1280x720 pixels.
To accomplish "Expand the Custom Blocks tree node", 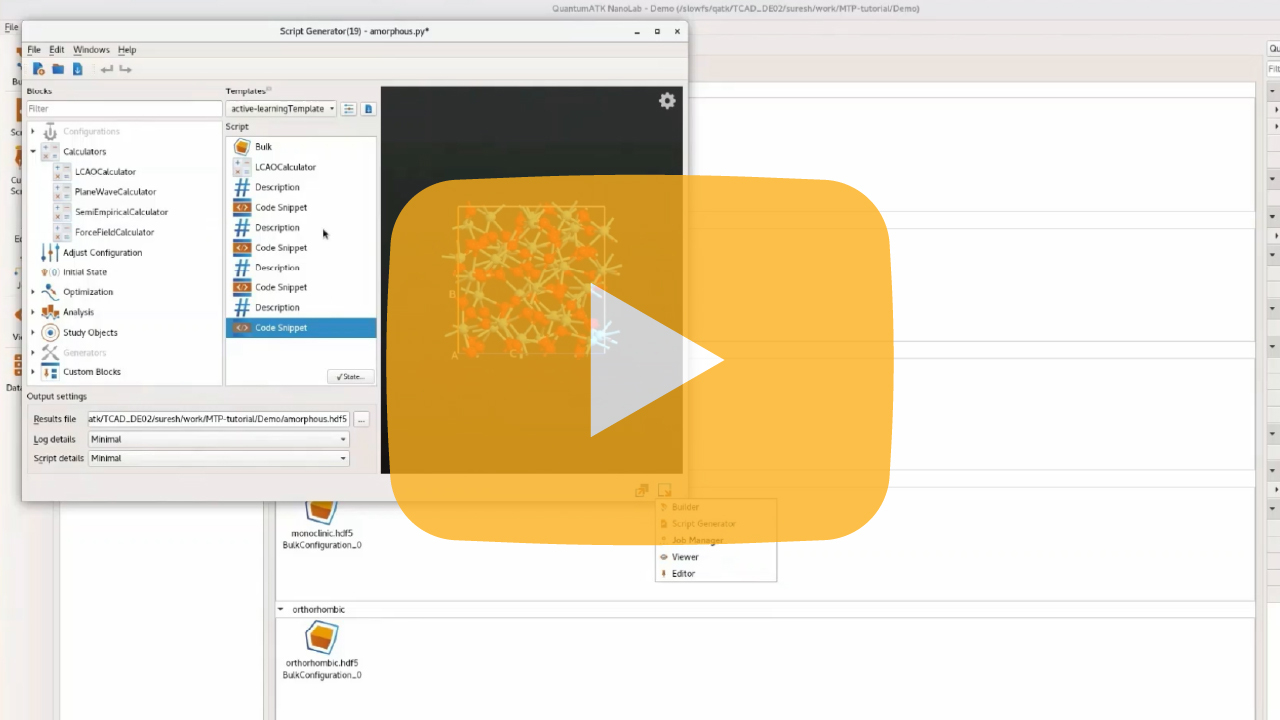I will pos(33,372).
